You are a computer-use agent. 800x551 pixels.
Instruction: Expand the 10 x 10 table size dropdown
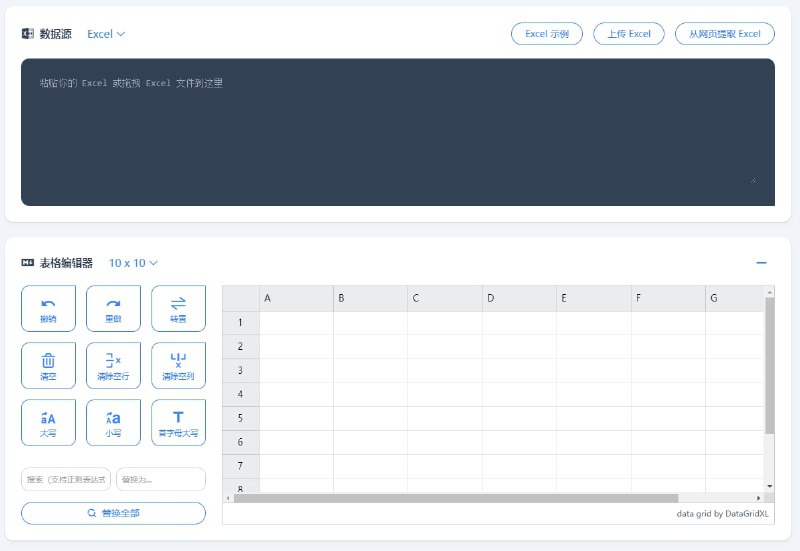[134, 263]
